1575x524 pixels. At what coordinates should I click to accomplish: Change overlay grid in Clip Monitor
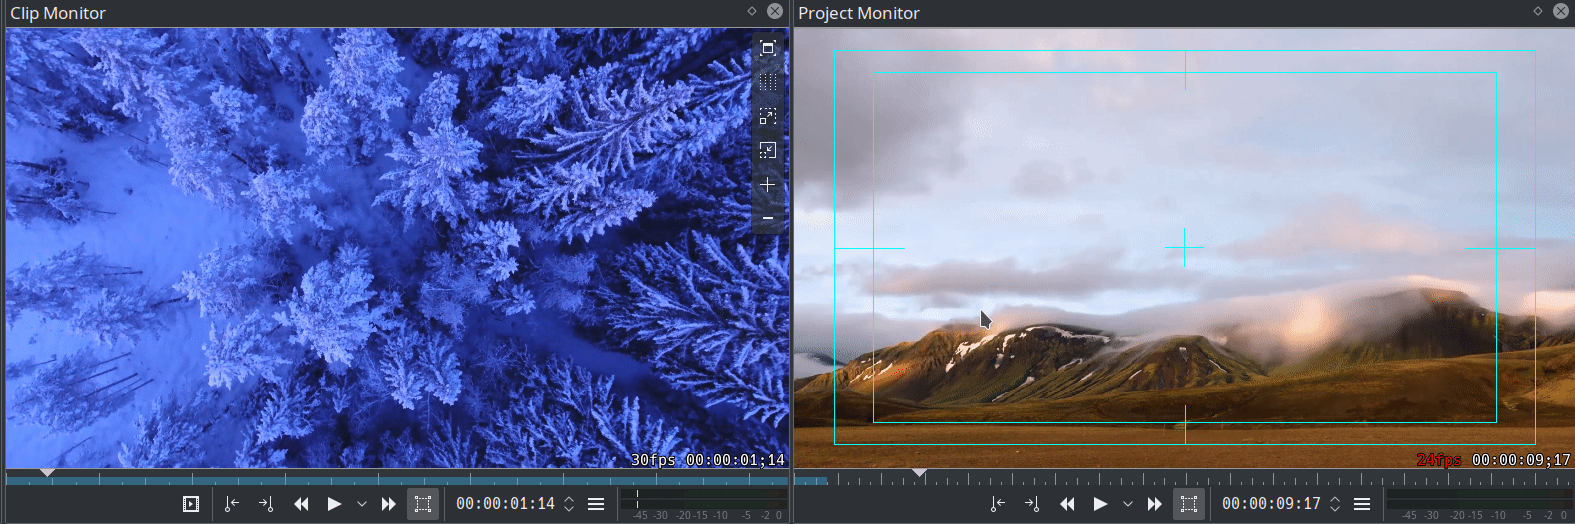767,82
